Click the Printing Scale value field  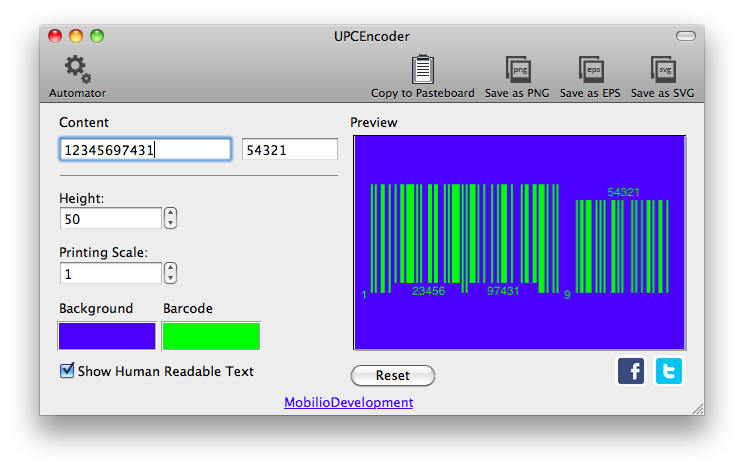(x=111, y=274)
